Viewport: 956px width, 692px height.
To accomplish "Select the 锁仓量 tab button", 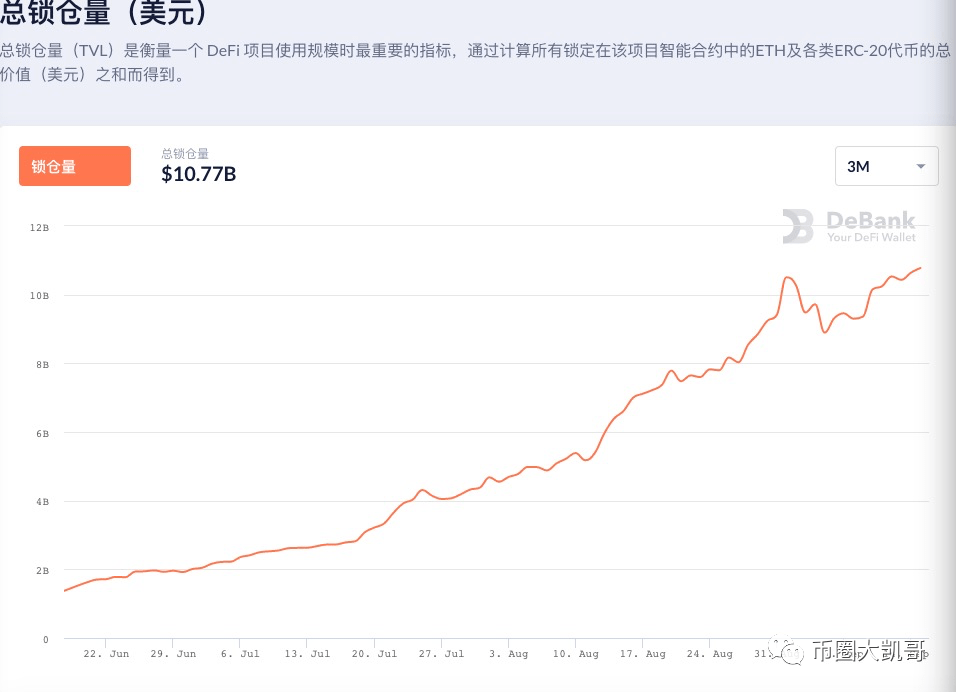I will 75,166.
